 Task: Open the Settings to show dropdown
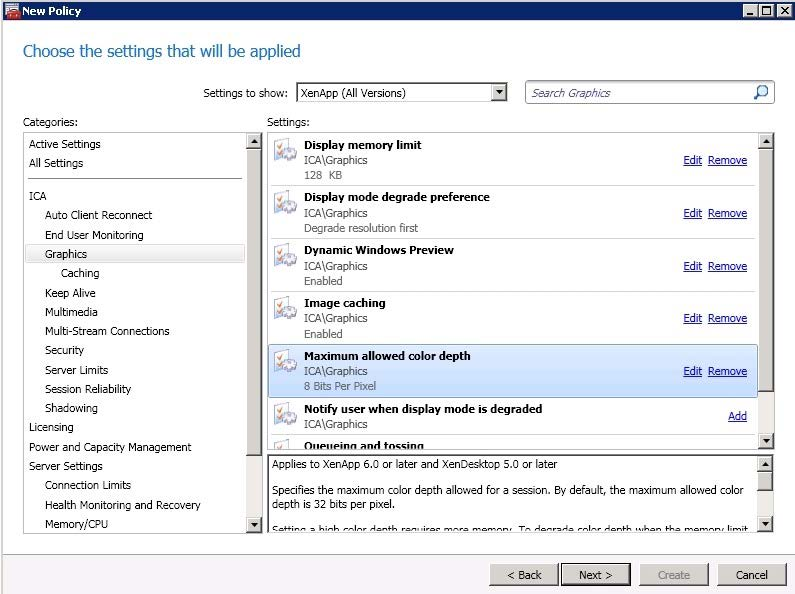coord(499,92)
